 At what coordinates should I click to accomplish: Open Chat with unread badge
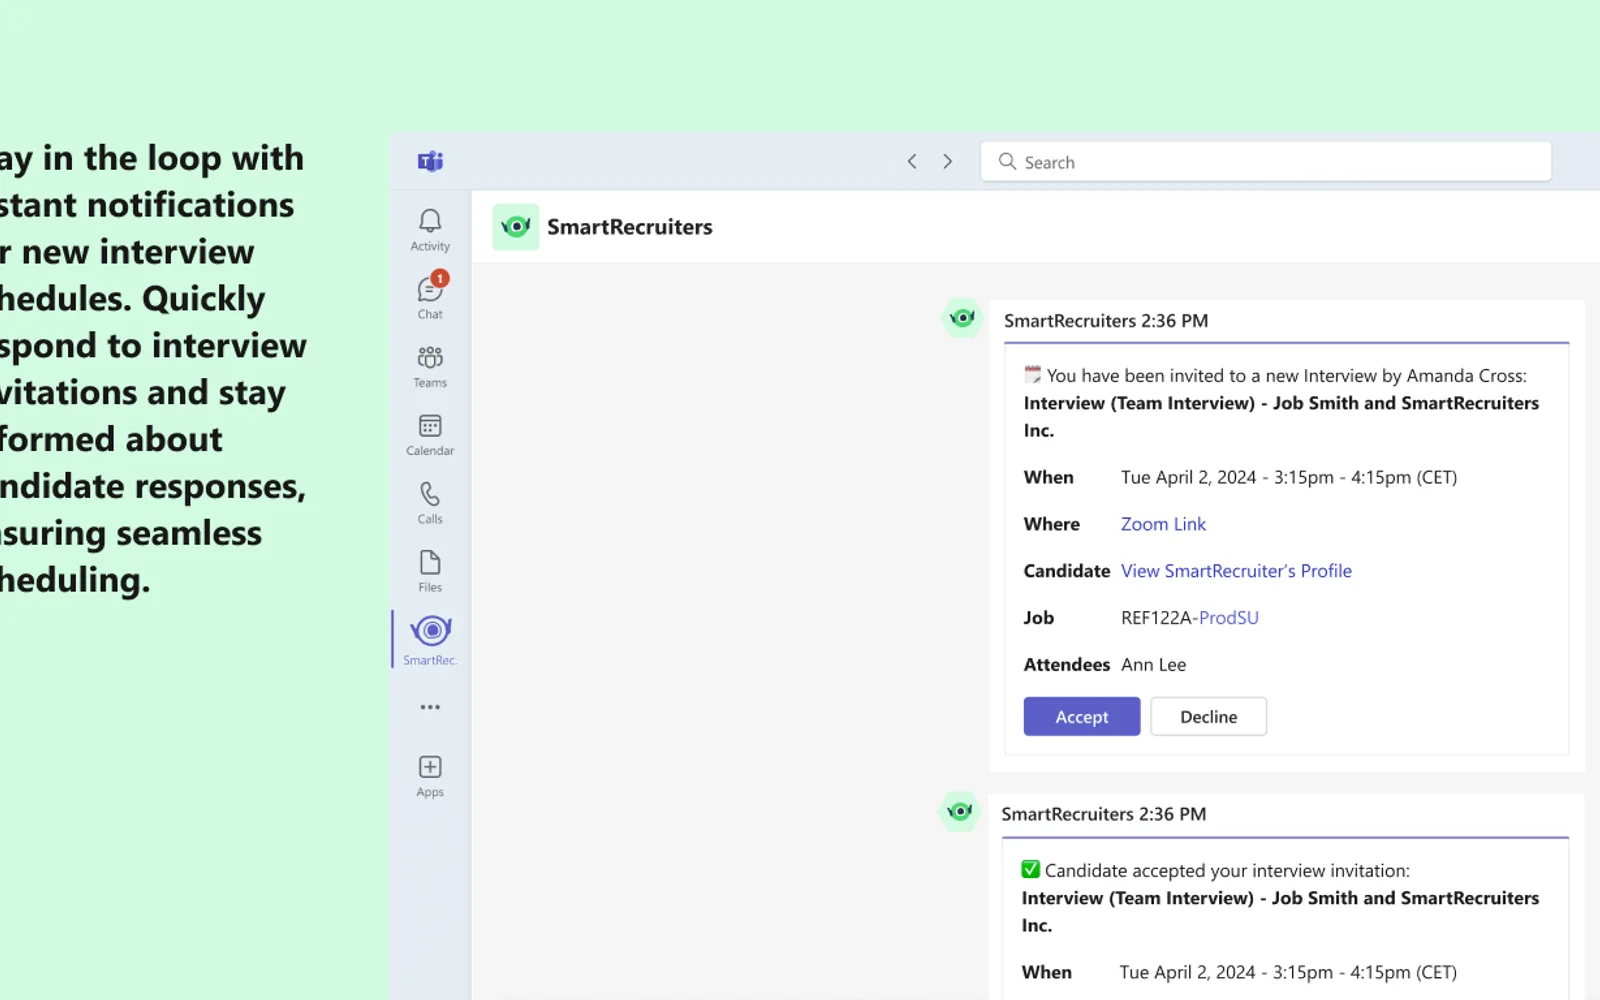[x=430, y=296]
